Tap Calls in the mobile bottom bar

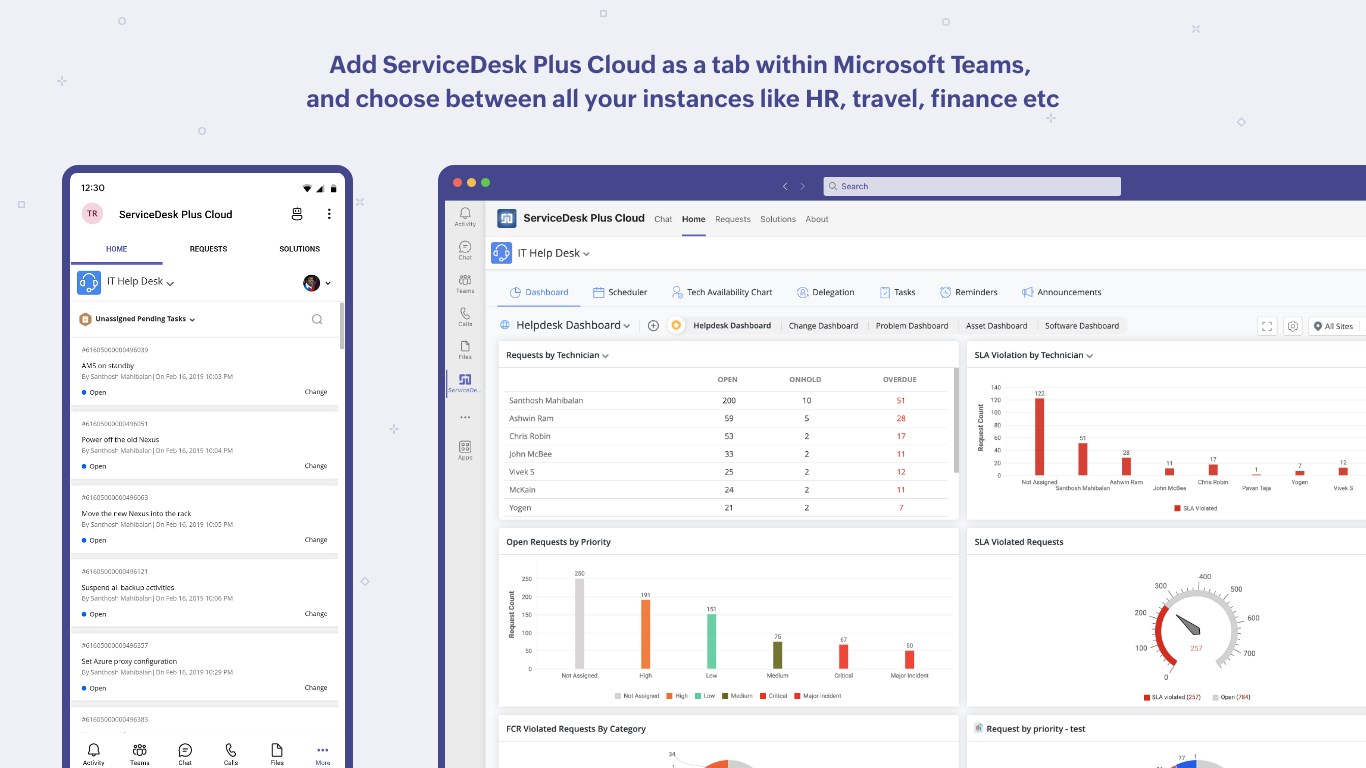[x=231, y=754]
